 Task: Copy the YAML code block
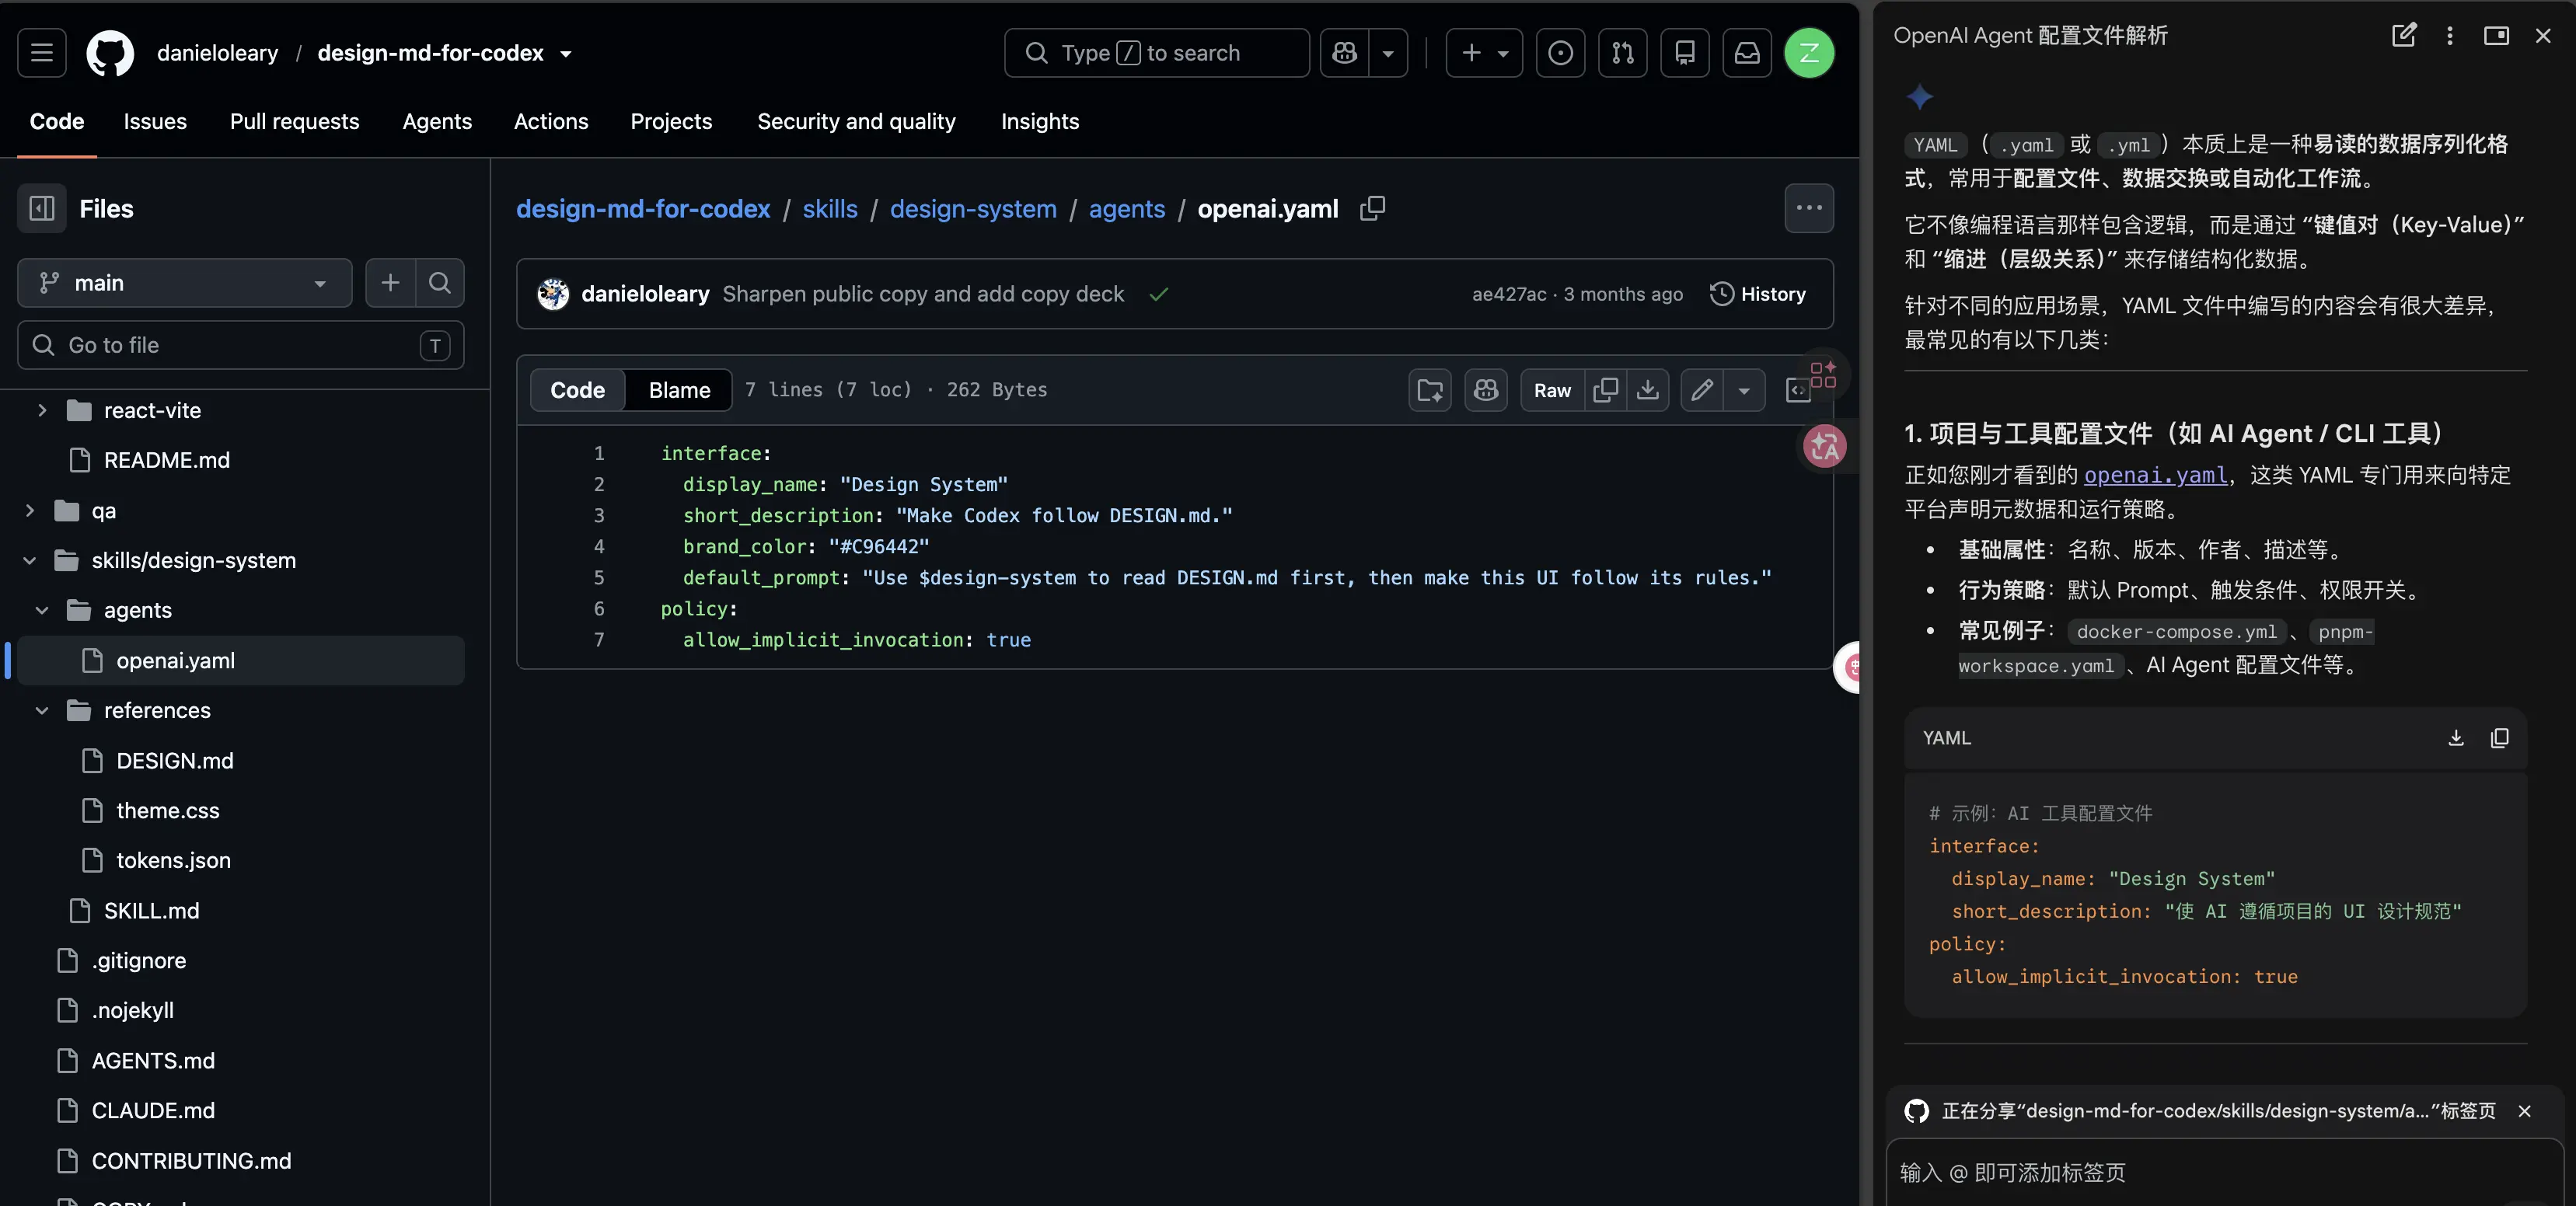point(2499,738)
